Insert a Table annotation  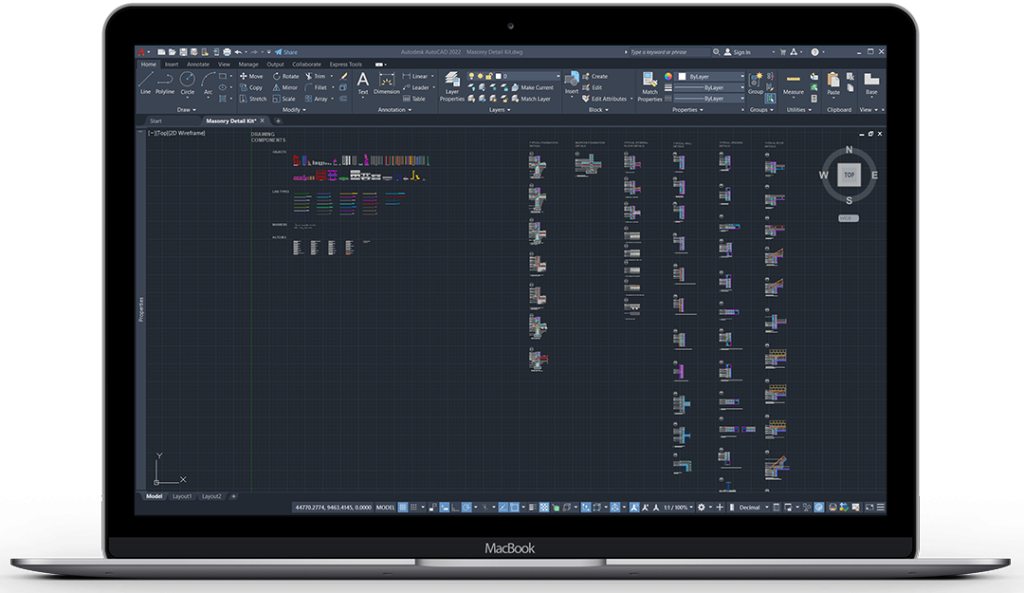click(414, 99)
